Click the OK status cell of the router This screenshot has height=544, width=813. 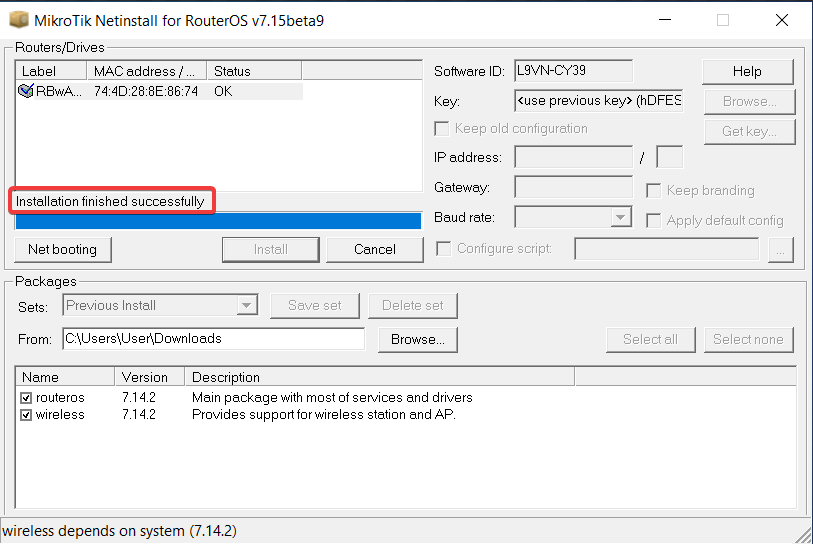223,91
